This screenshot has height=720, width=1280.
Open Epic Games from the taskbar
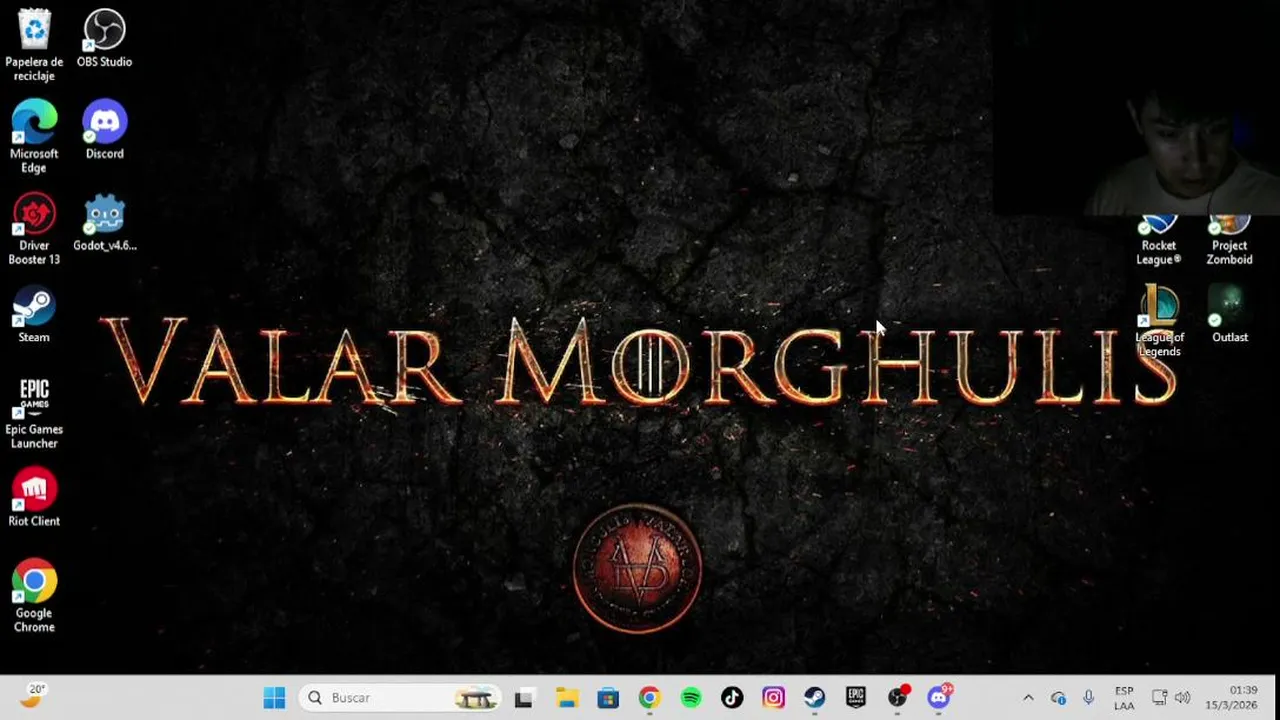[856, 697]
